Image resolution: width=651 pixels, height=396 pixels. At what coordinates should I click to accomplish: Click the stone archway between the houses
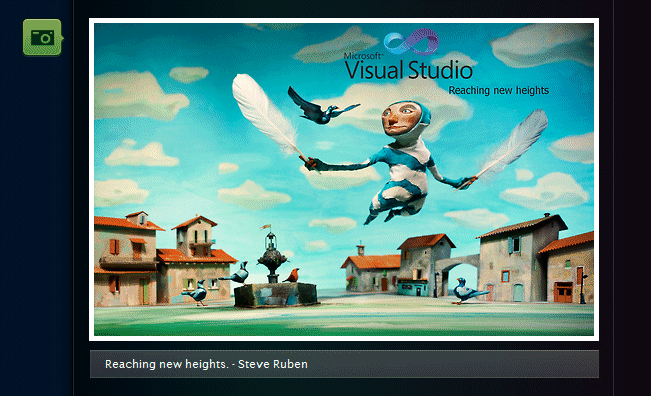tap(458, 274)
